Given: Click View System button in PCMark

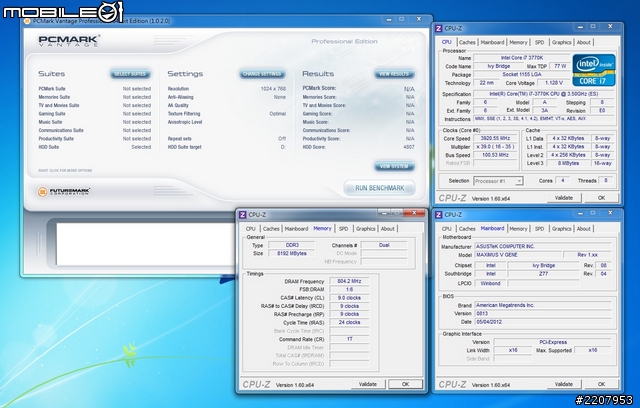Looking at the screenshot, I should [x=394, y=166].
